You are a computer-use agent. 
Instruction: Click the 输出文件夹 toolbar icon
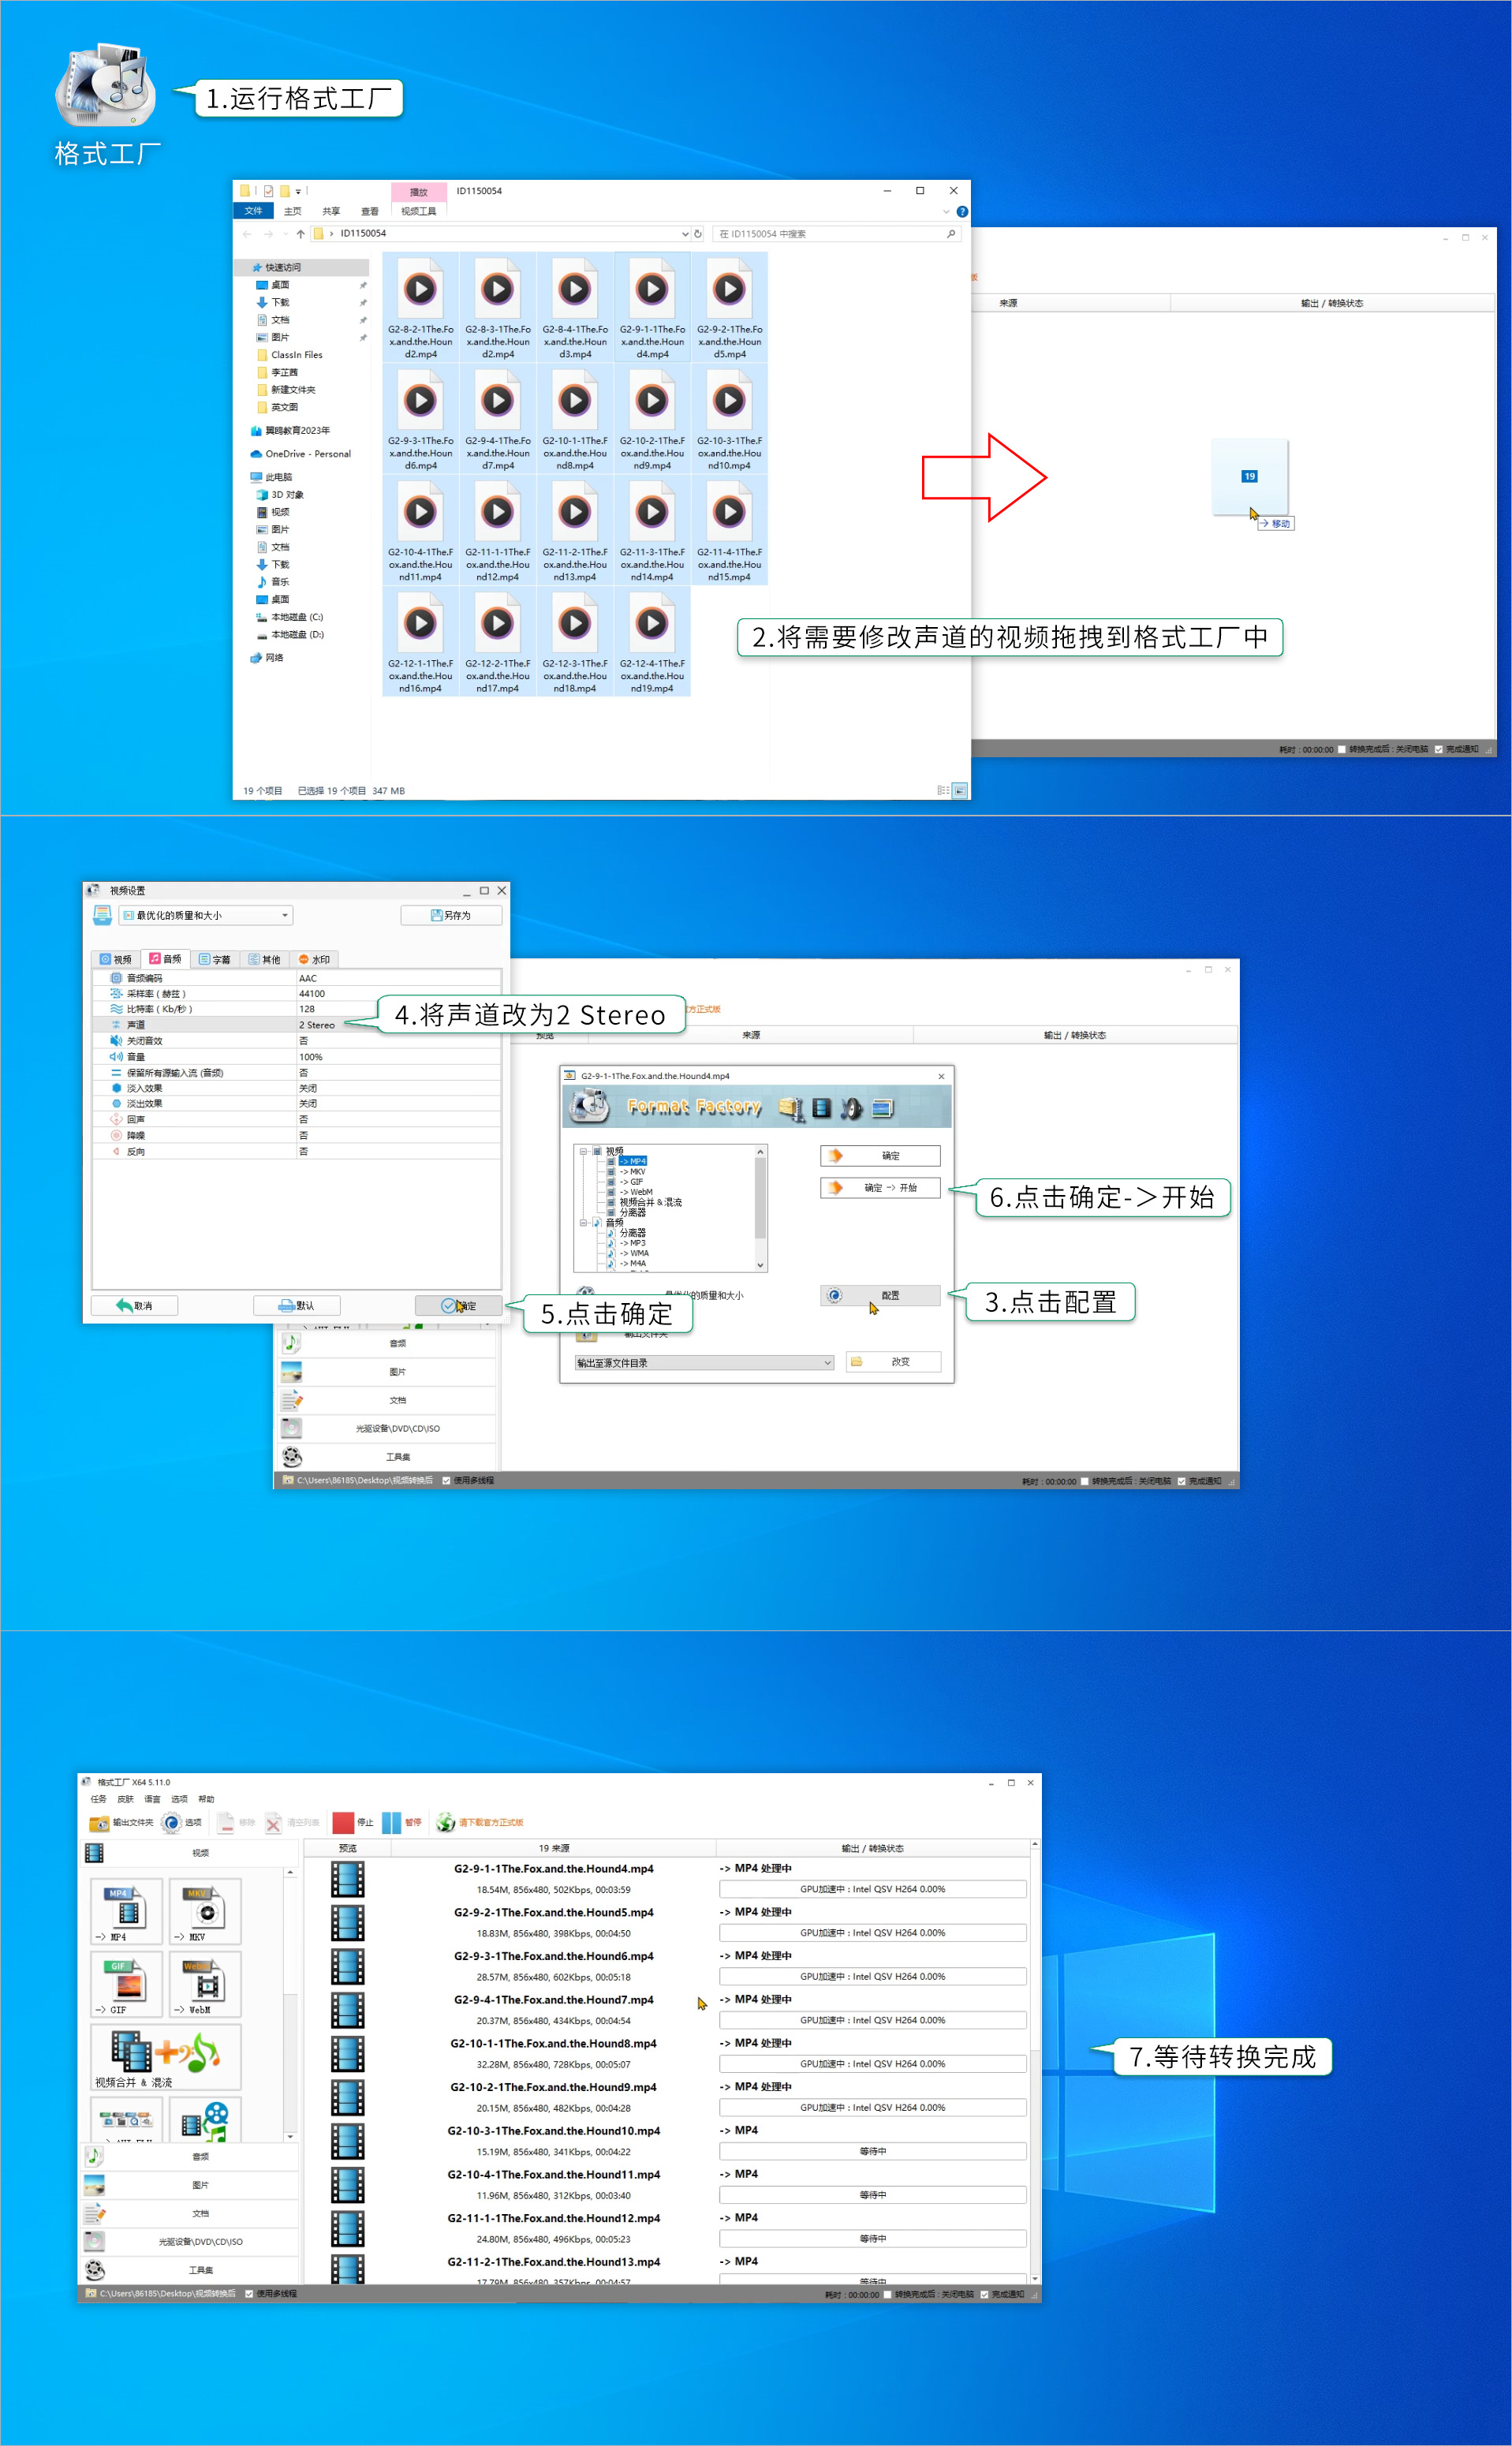coord(99,1823)
